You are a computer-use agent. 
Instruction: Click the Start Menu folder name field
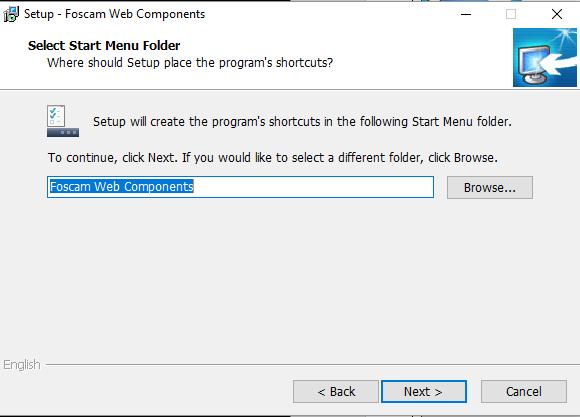click(240, 187)
